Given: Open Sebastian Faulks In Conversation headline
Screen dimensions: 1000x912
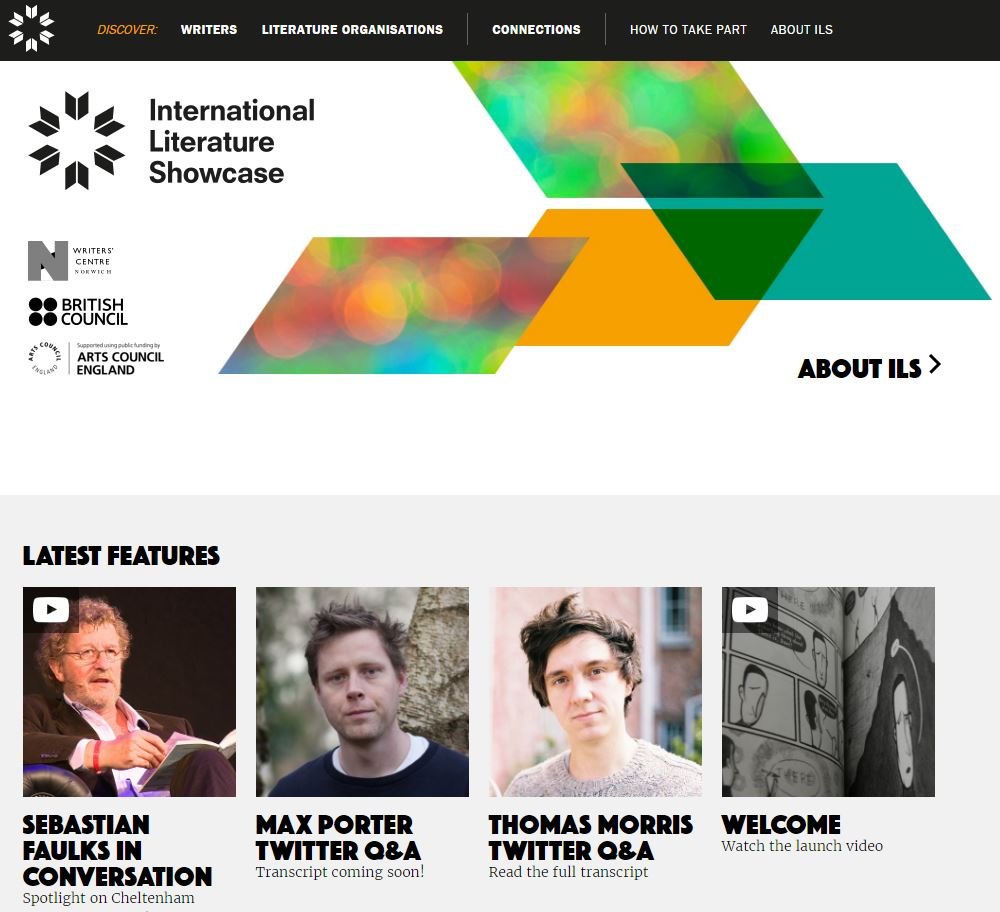Looking at the screenshot, I should click(x=117, y=850).
